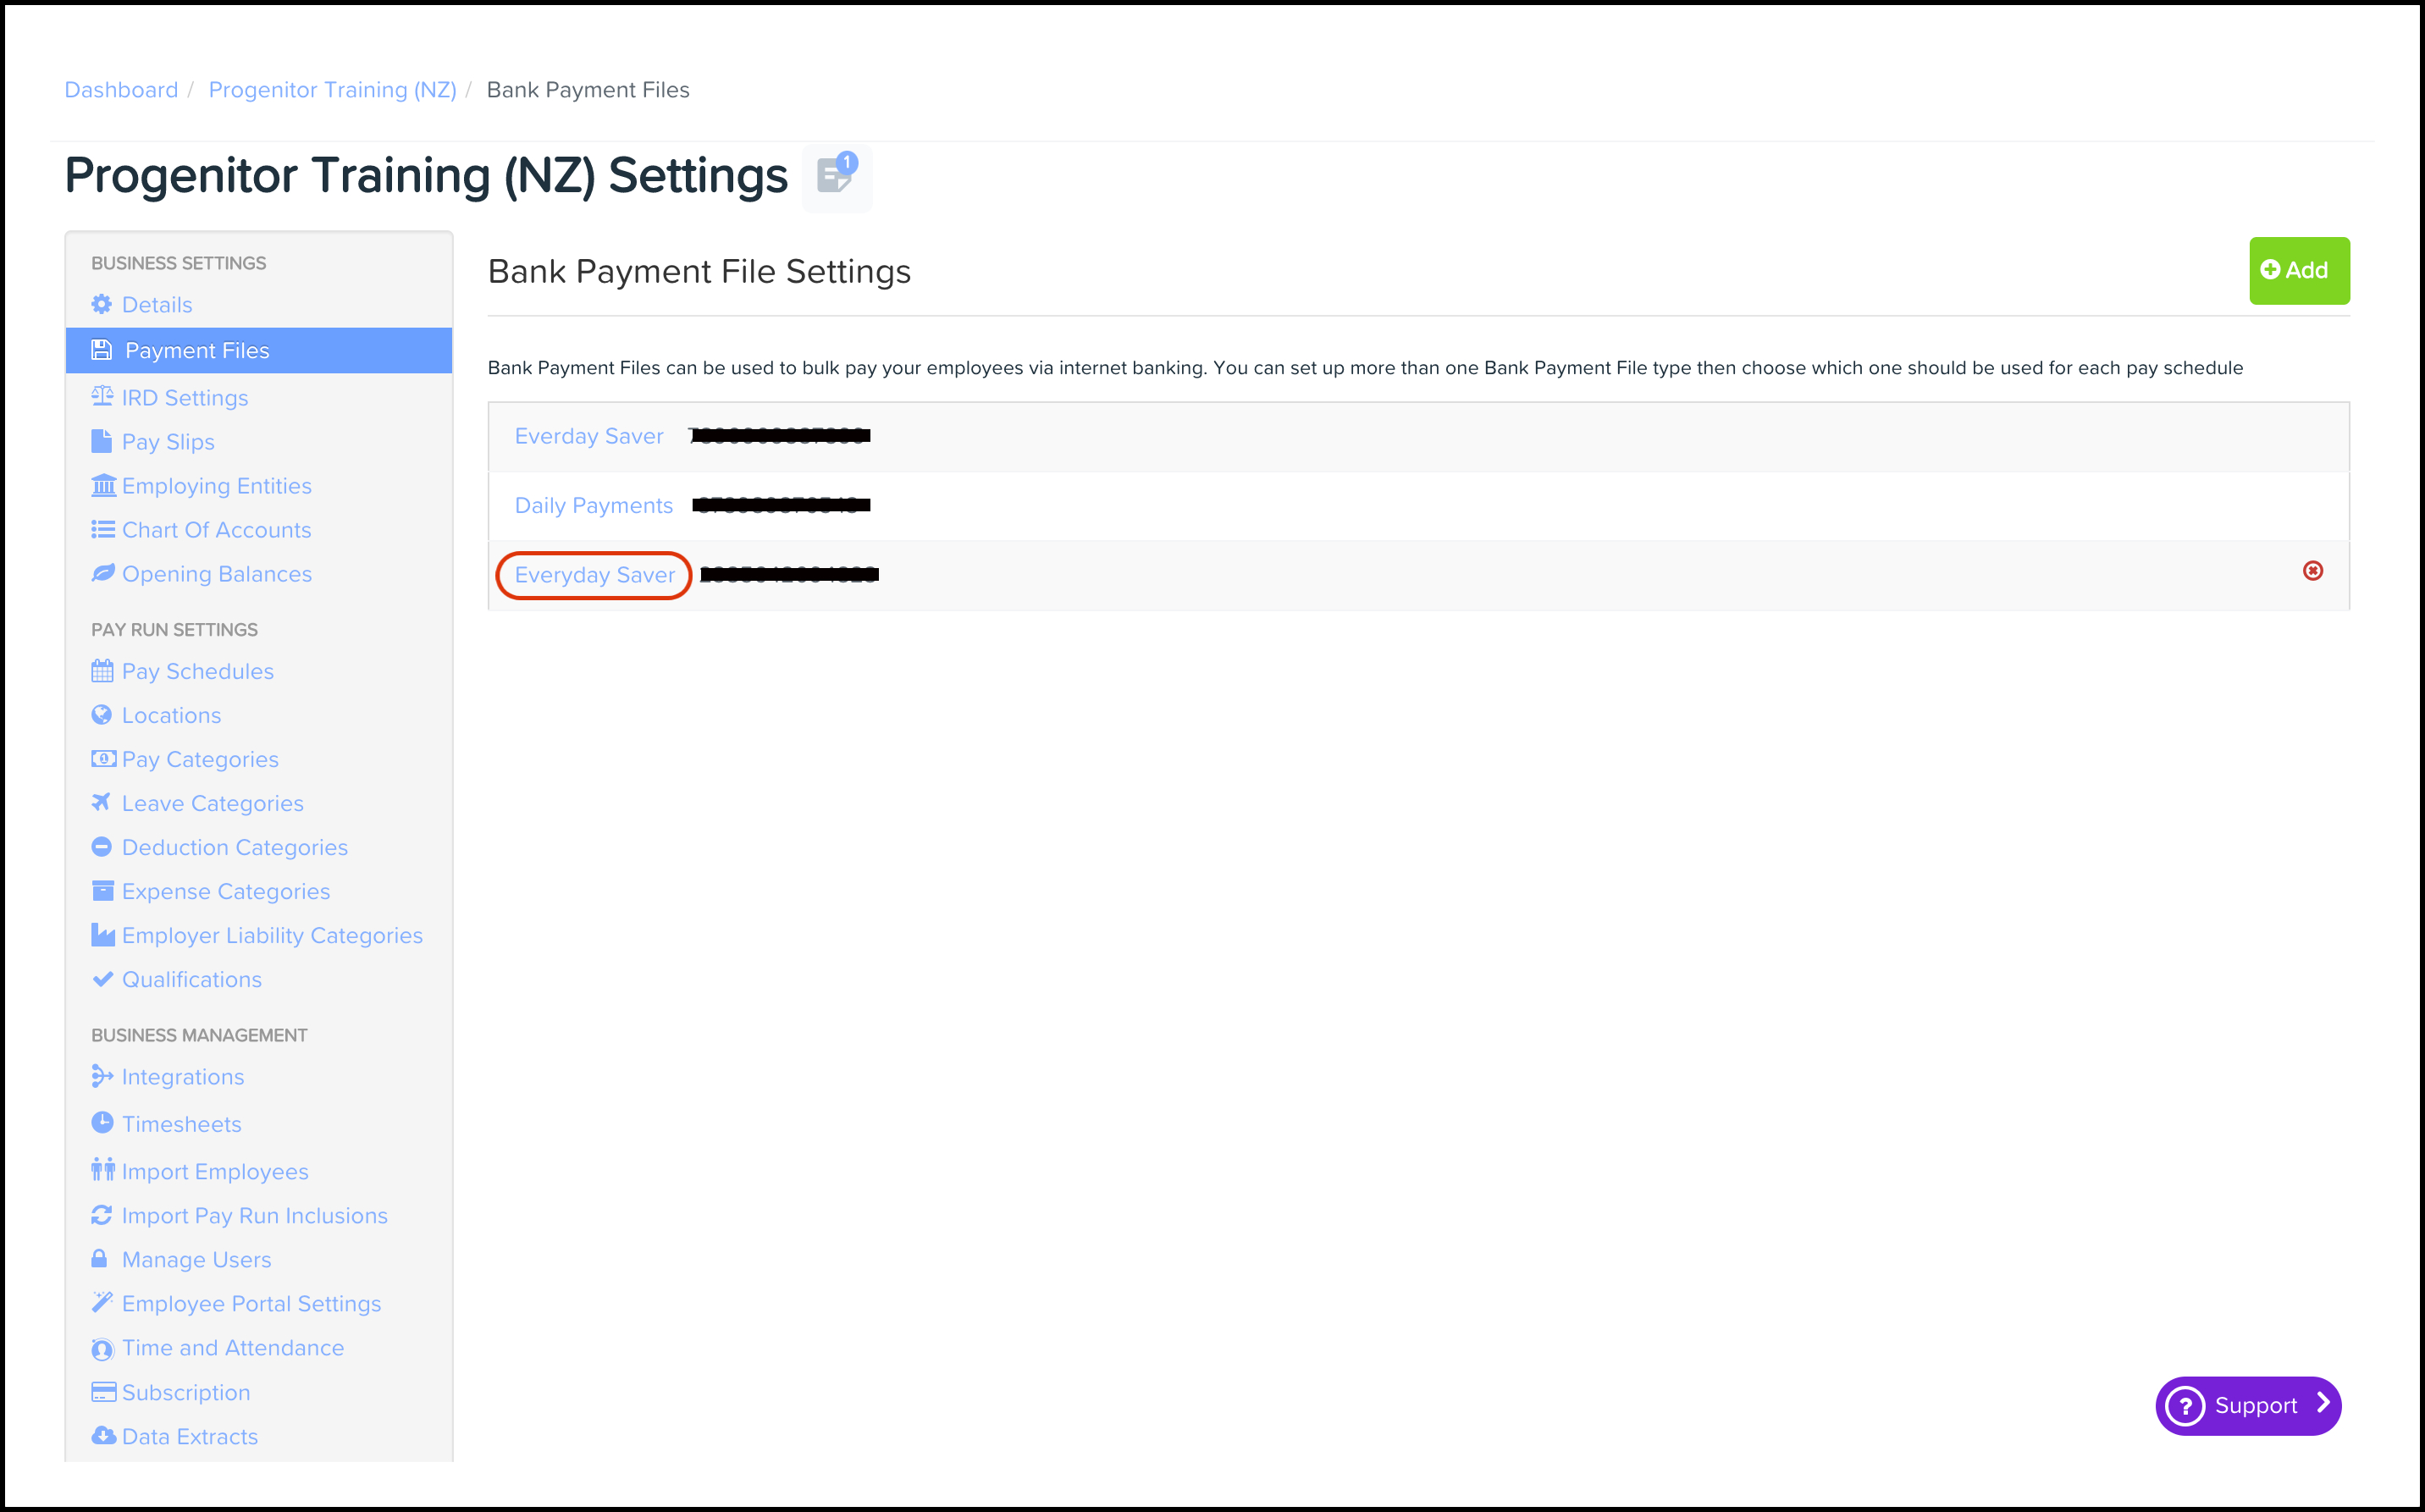Open the Daily Payments bank file
Screen dimensions: 2425x1512
593,506
